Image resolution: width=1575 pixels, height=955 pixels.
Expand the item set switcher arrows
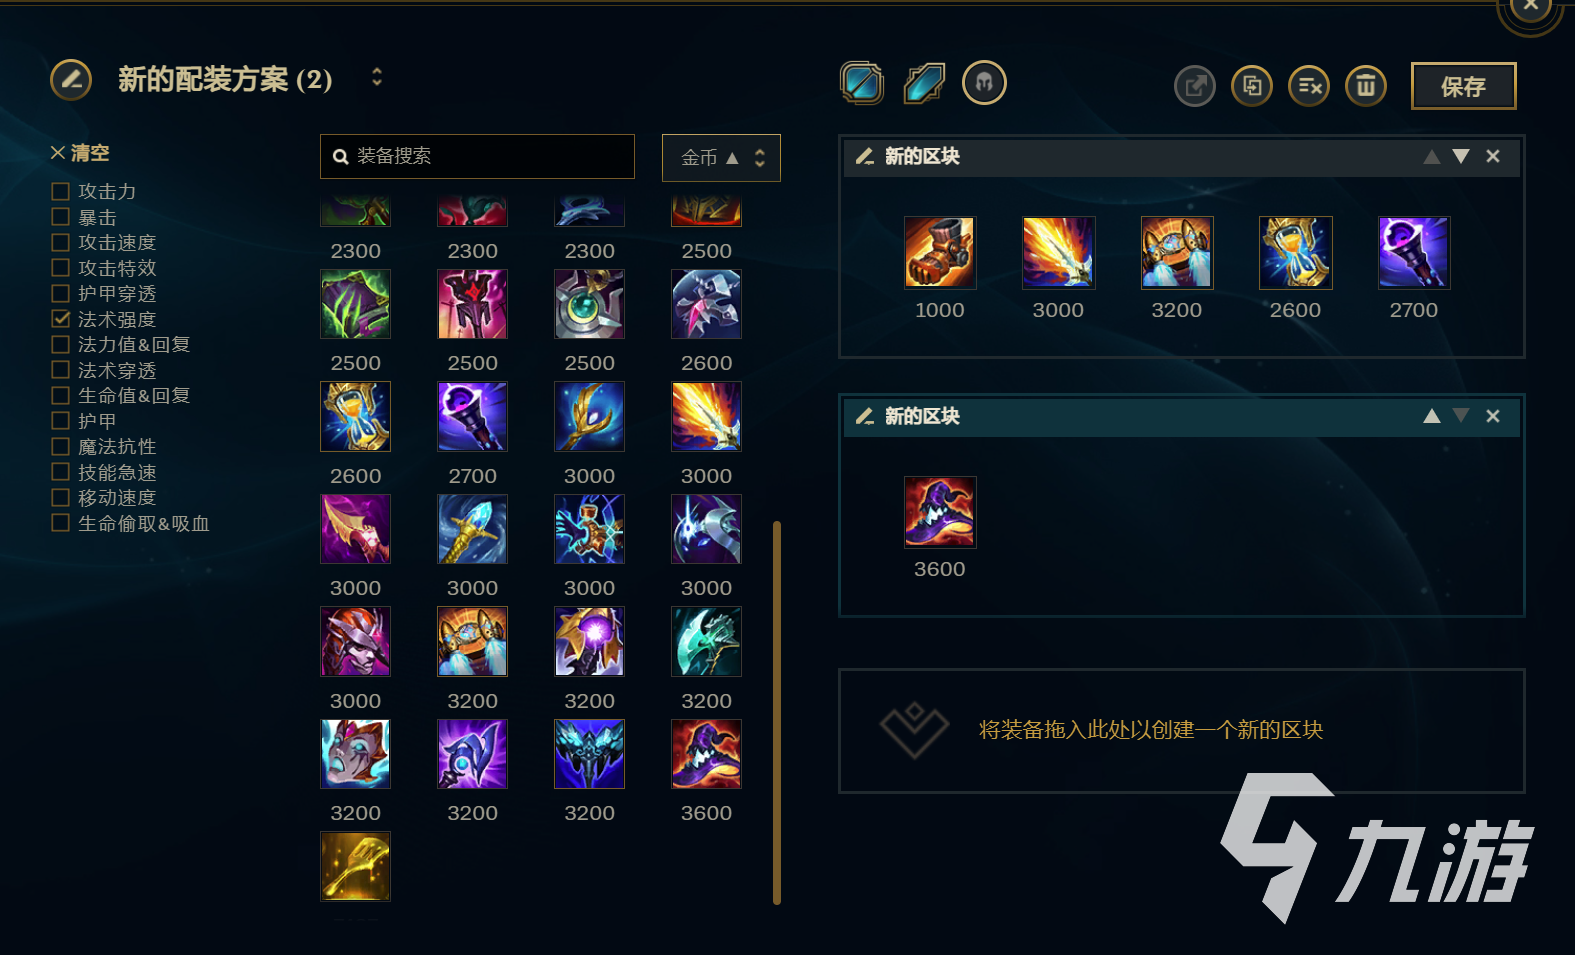(377, 77)
